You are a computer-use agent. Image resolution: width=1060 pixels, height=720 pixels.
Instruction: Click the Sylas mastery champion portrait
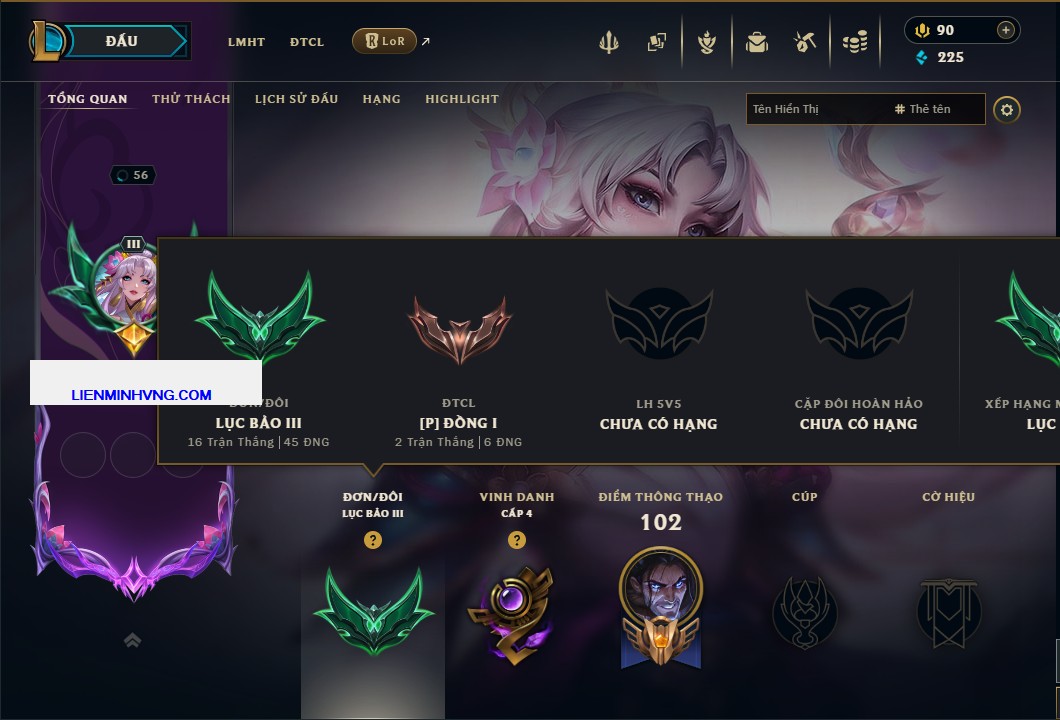[x=660, y=587]
